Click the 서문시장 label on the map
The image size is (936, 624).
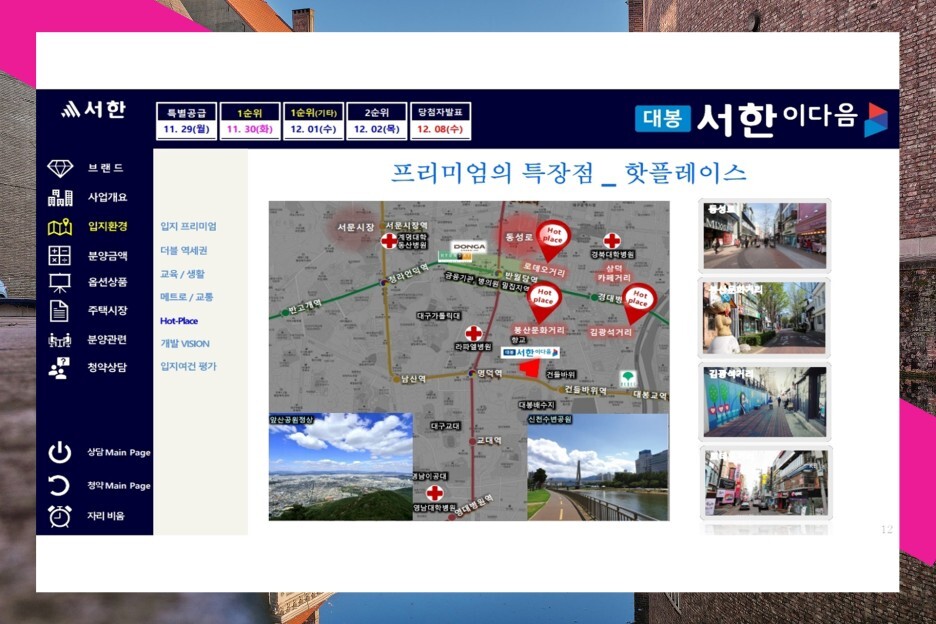(356, 227)
